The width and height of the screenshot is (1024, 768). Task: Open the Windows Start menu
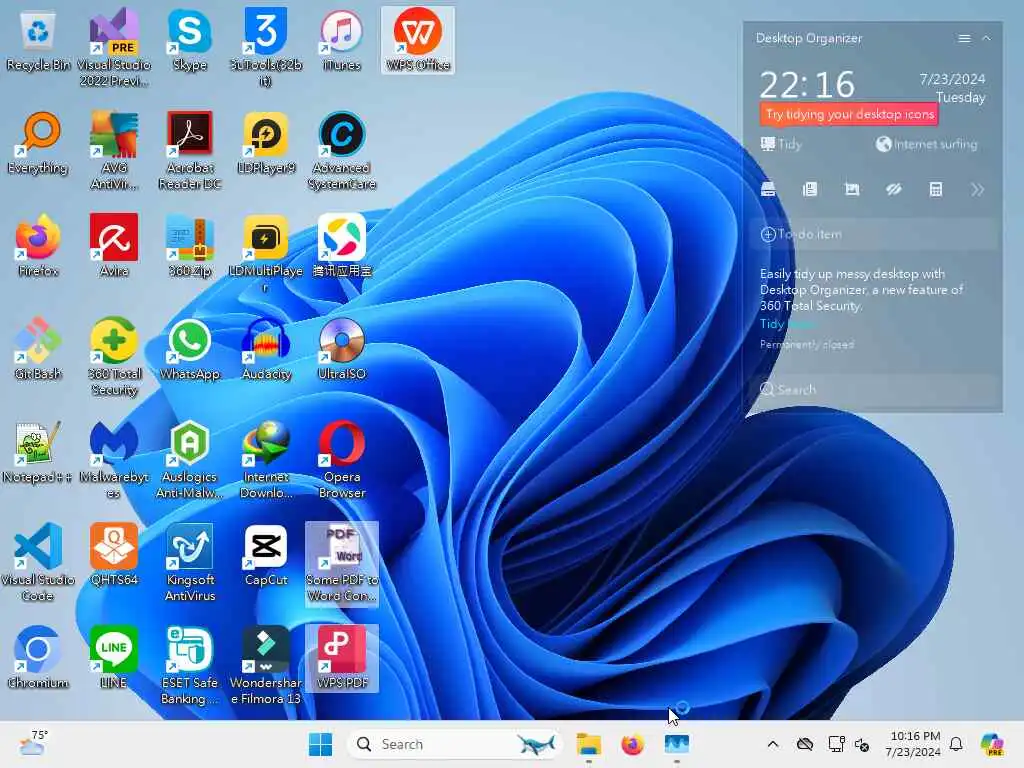pyautogui.click(x=320, y=744)
